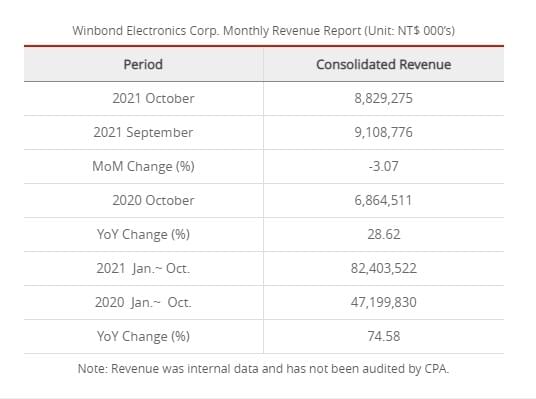The height and width of the screenshot is (399, 536).
Task: Select the 2020 Jan.~ Oct. row label
Action: point(143,303)
